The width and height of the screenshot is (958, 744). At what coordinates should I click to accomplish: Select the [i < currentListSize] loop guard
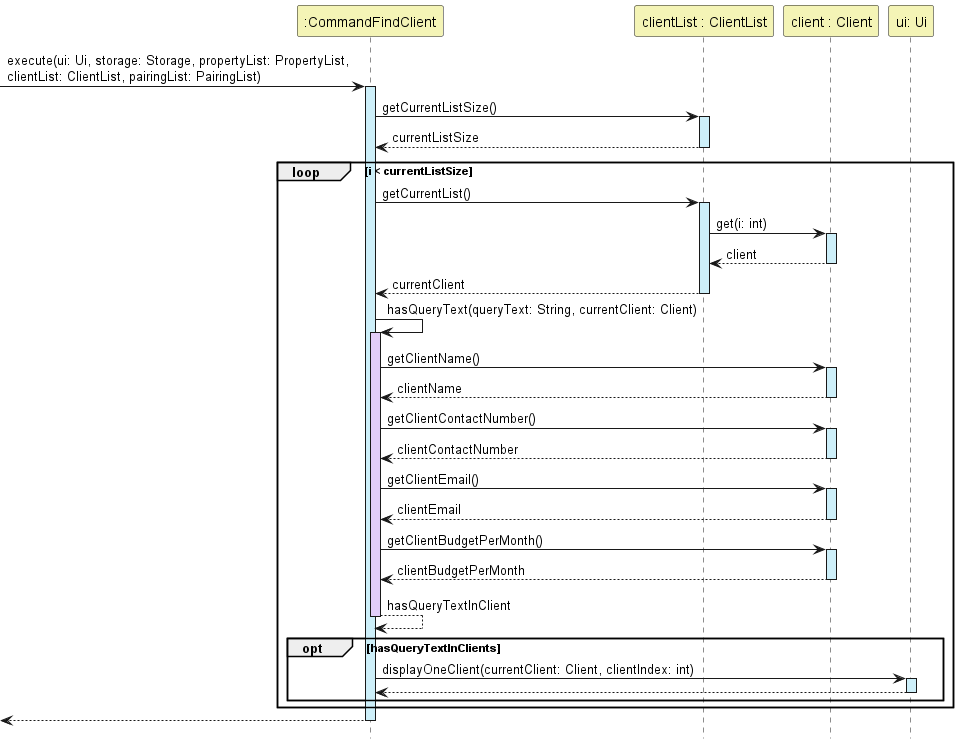[x=419, y=171]
